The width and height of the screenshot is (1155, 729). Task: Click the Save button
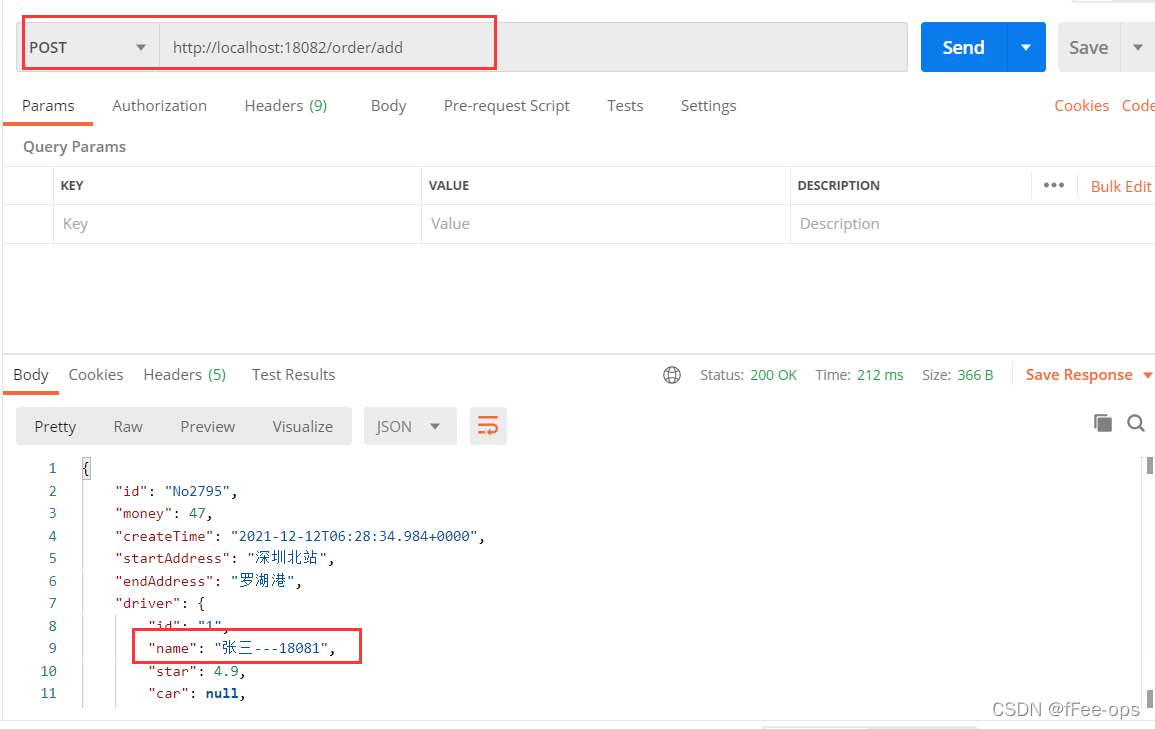[1089, 48]
